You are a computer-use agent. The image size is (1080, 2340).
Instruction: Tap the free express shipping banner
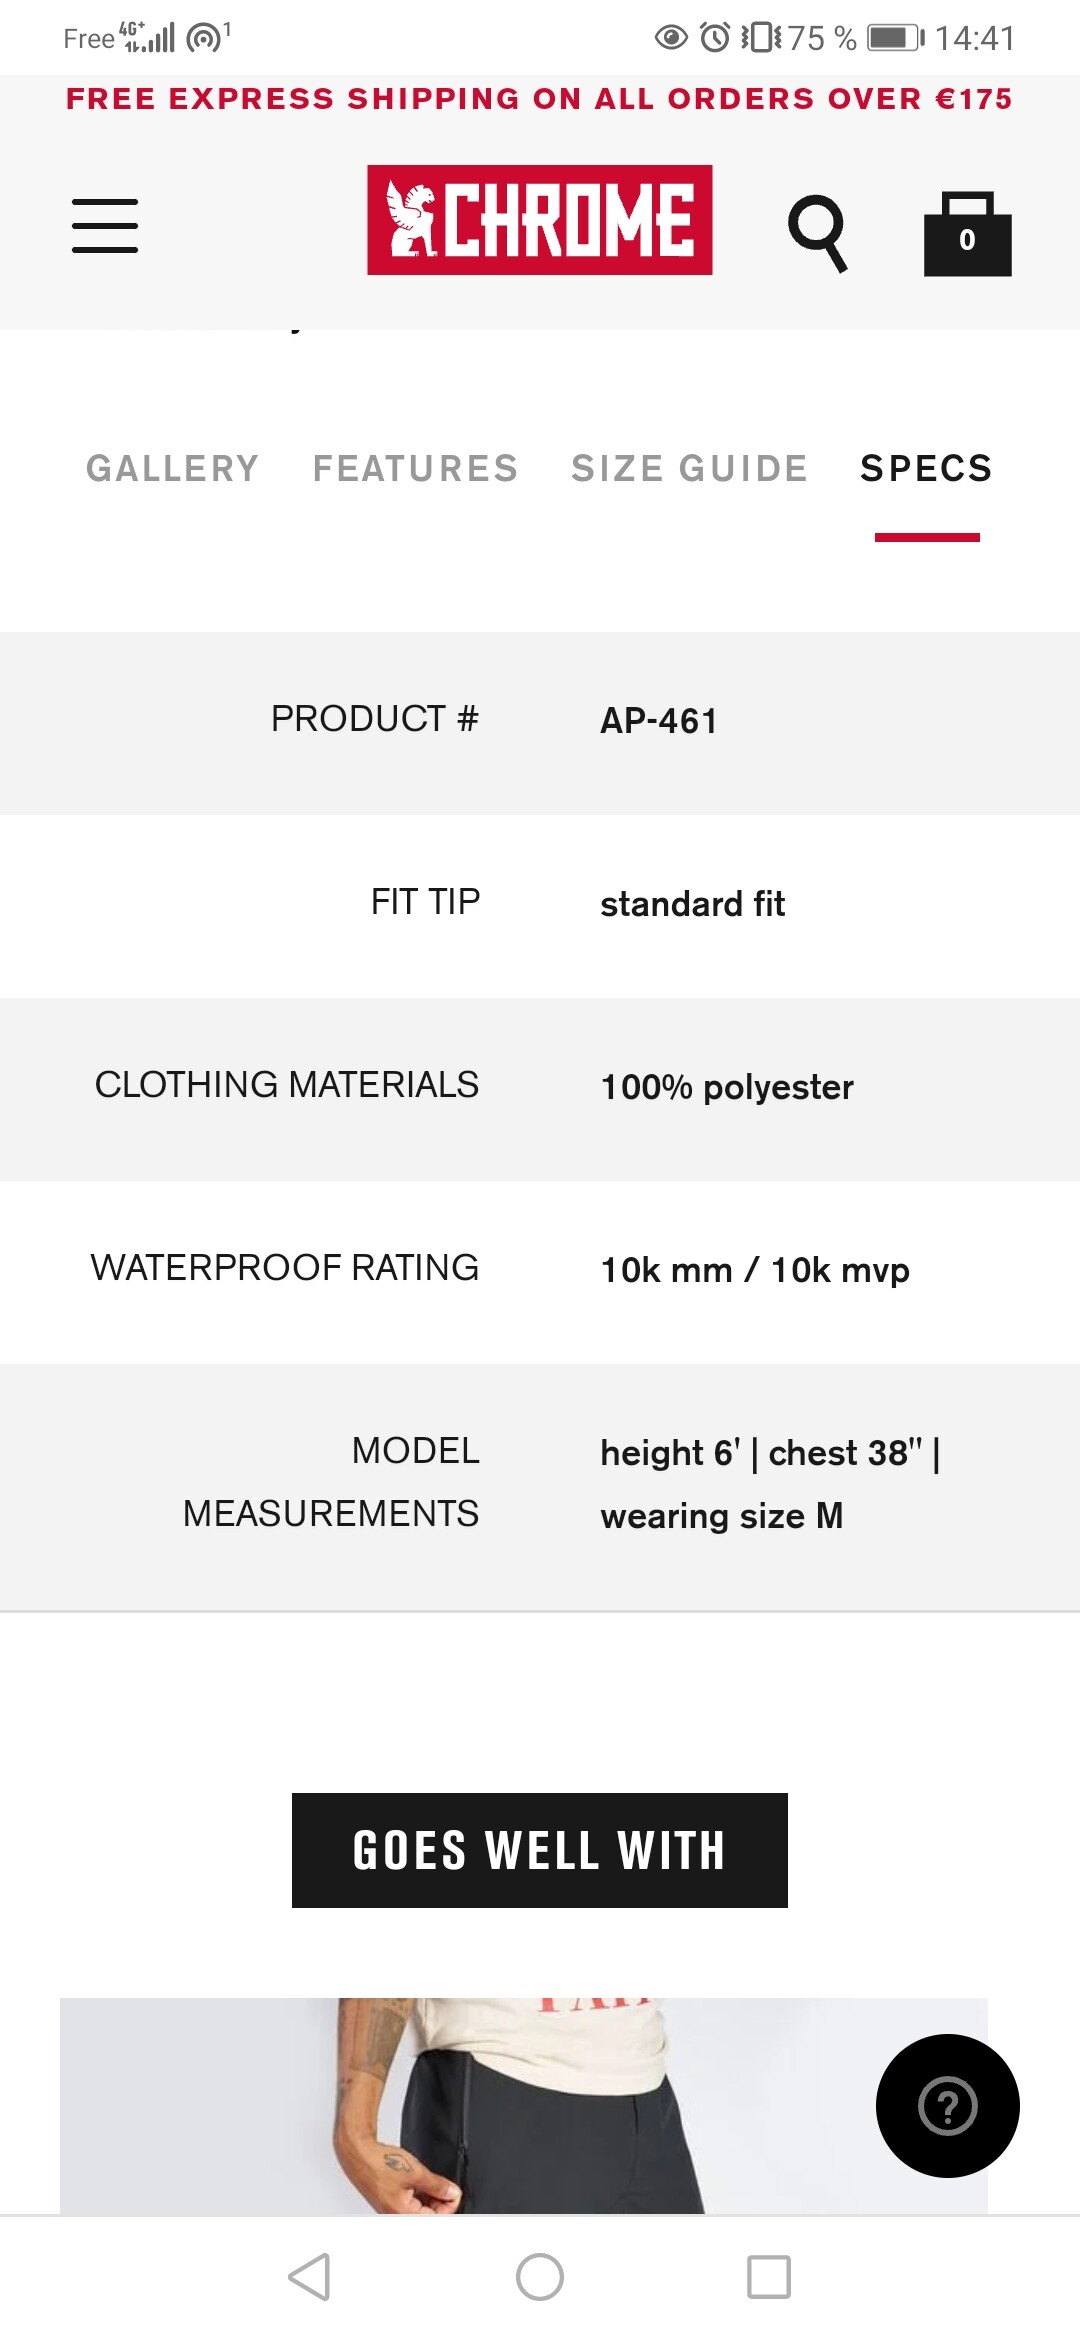(539, 99)
